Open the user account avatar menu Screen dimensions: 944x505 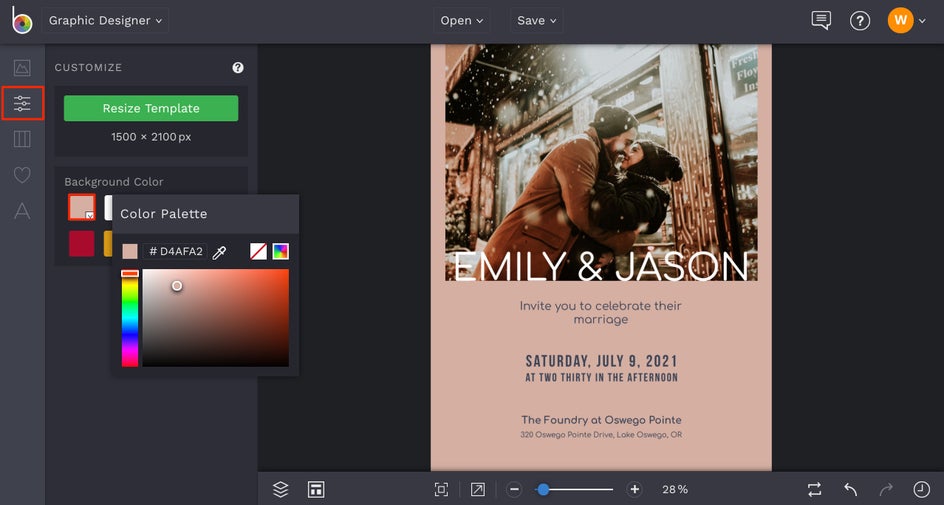(906, 20)
